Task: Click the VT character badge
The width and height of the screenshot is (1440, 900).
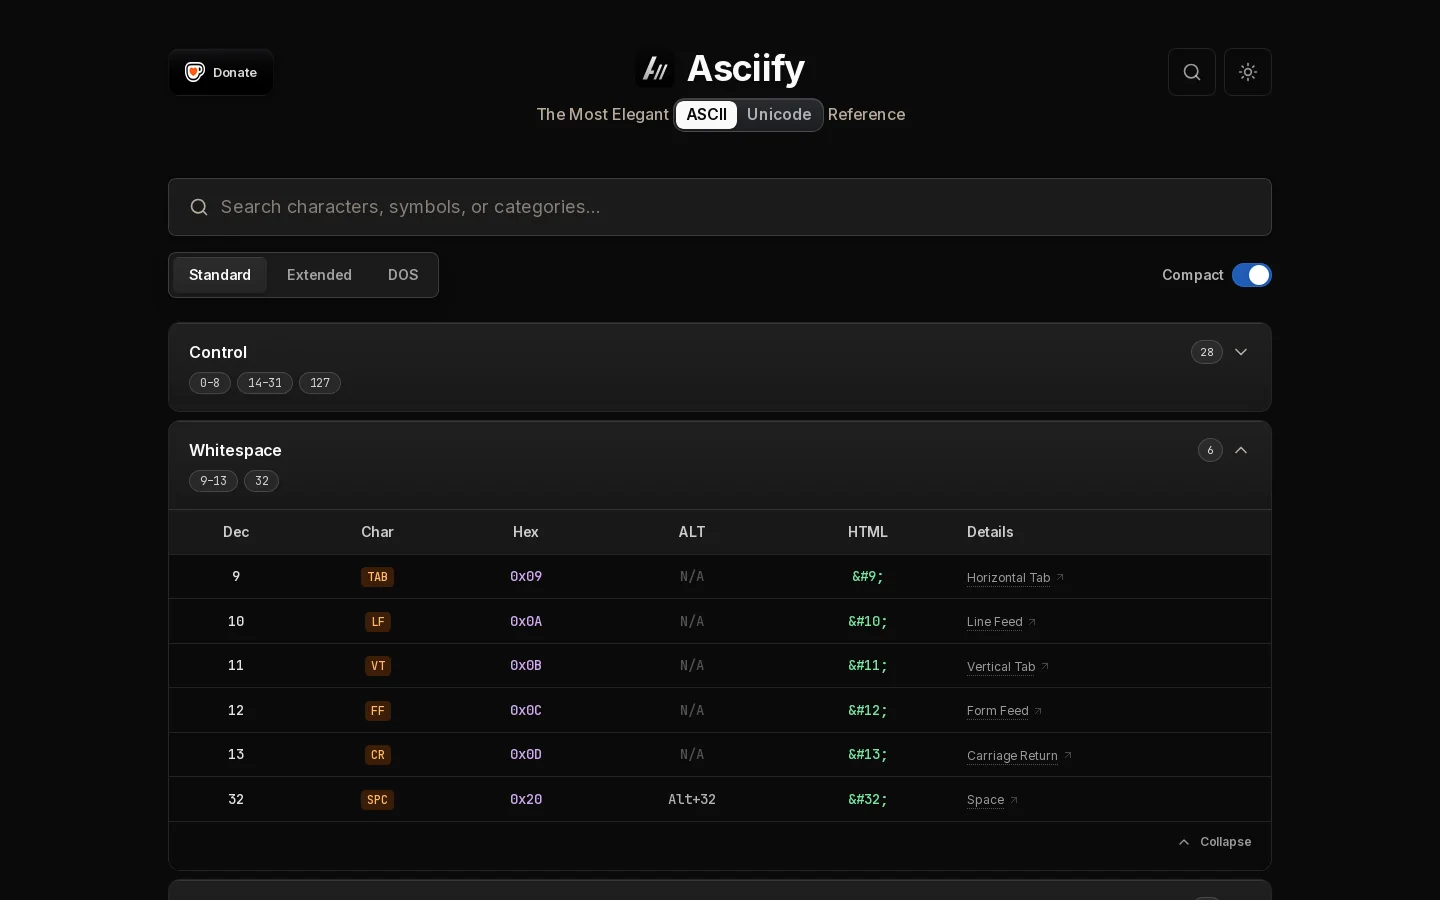Action: 378,666
